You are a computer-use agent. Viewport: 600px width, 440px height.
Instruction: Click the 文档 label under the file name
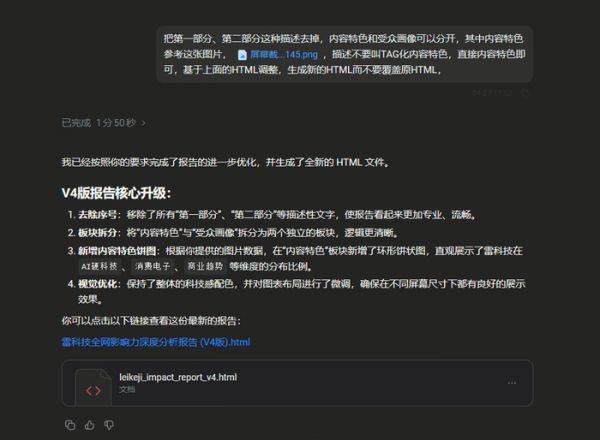pos(127,389)
